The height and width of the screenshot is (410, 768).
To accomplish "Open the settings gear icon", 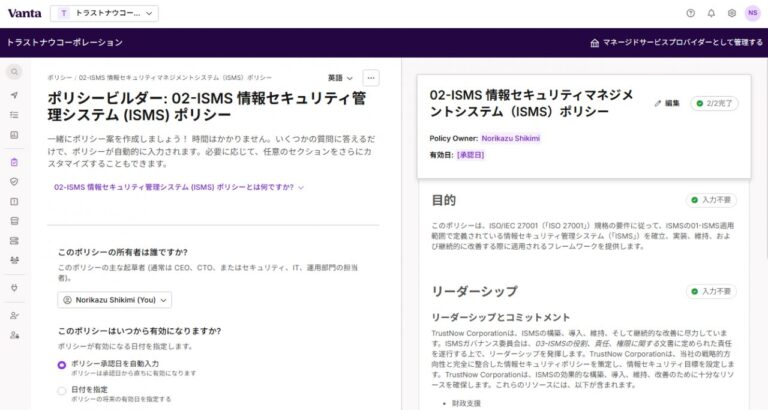I will click(x=732, y=13).
